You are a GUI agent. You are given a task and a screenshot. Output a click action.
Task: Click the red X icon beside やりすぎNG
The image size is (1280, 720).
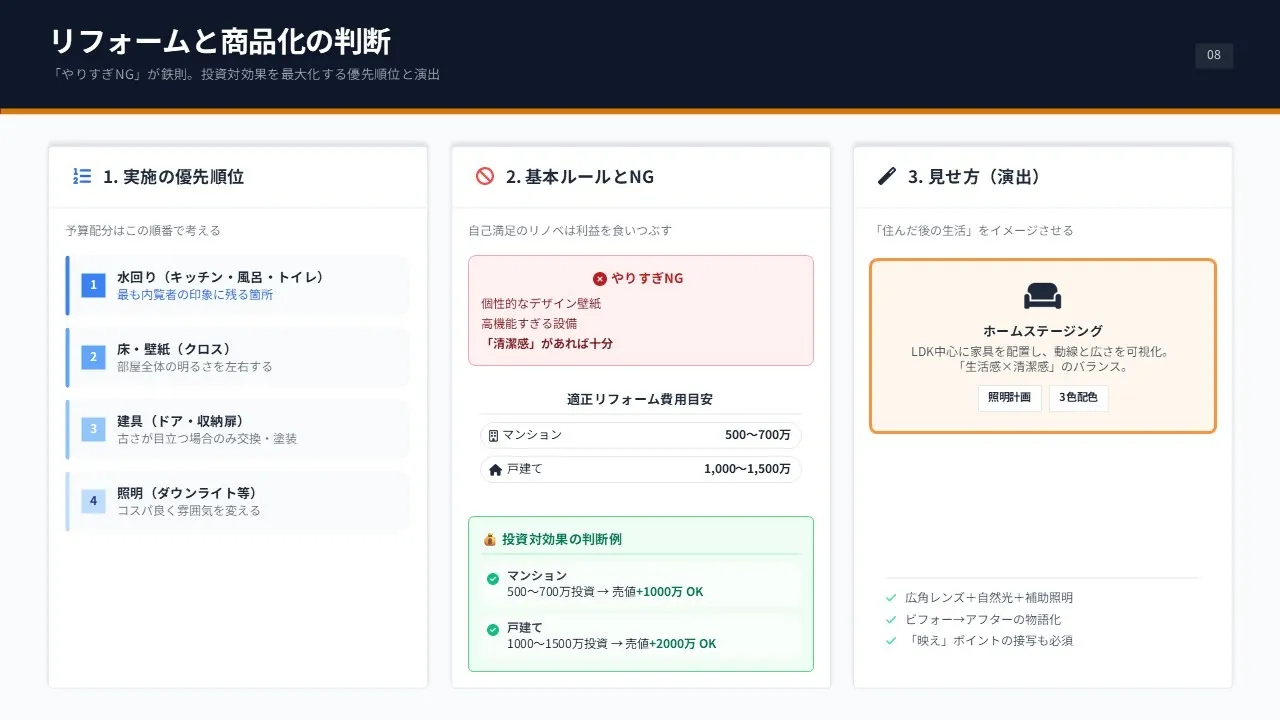[x=599, y=279]
